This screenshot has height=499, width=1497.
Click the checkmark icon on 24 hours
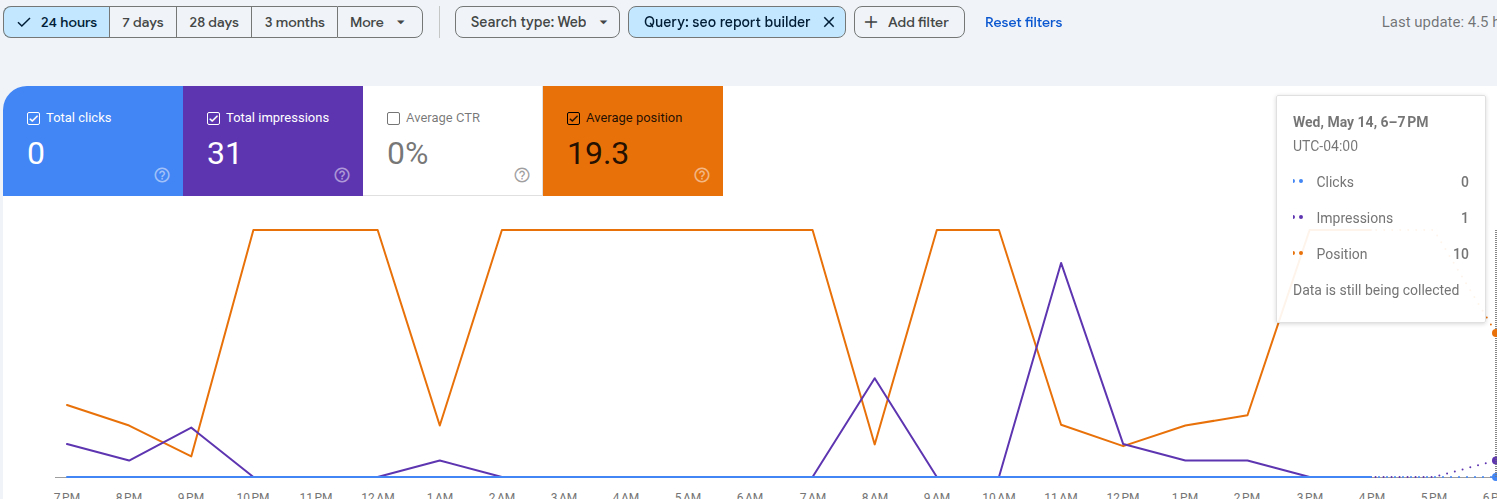click(x=24, y=22)
